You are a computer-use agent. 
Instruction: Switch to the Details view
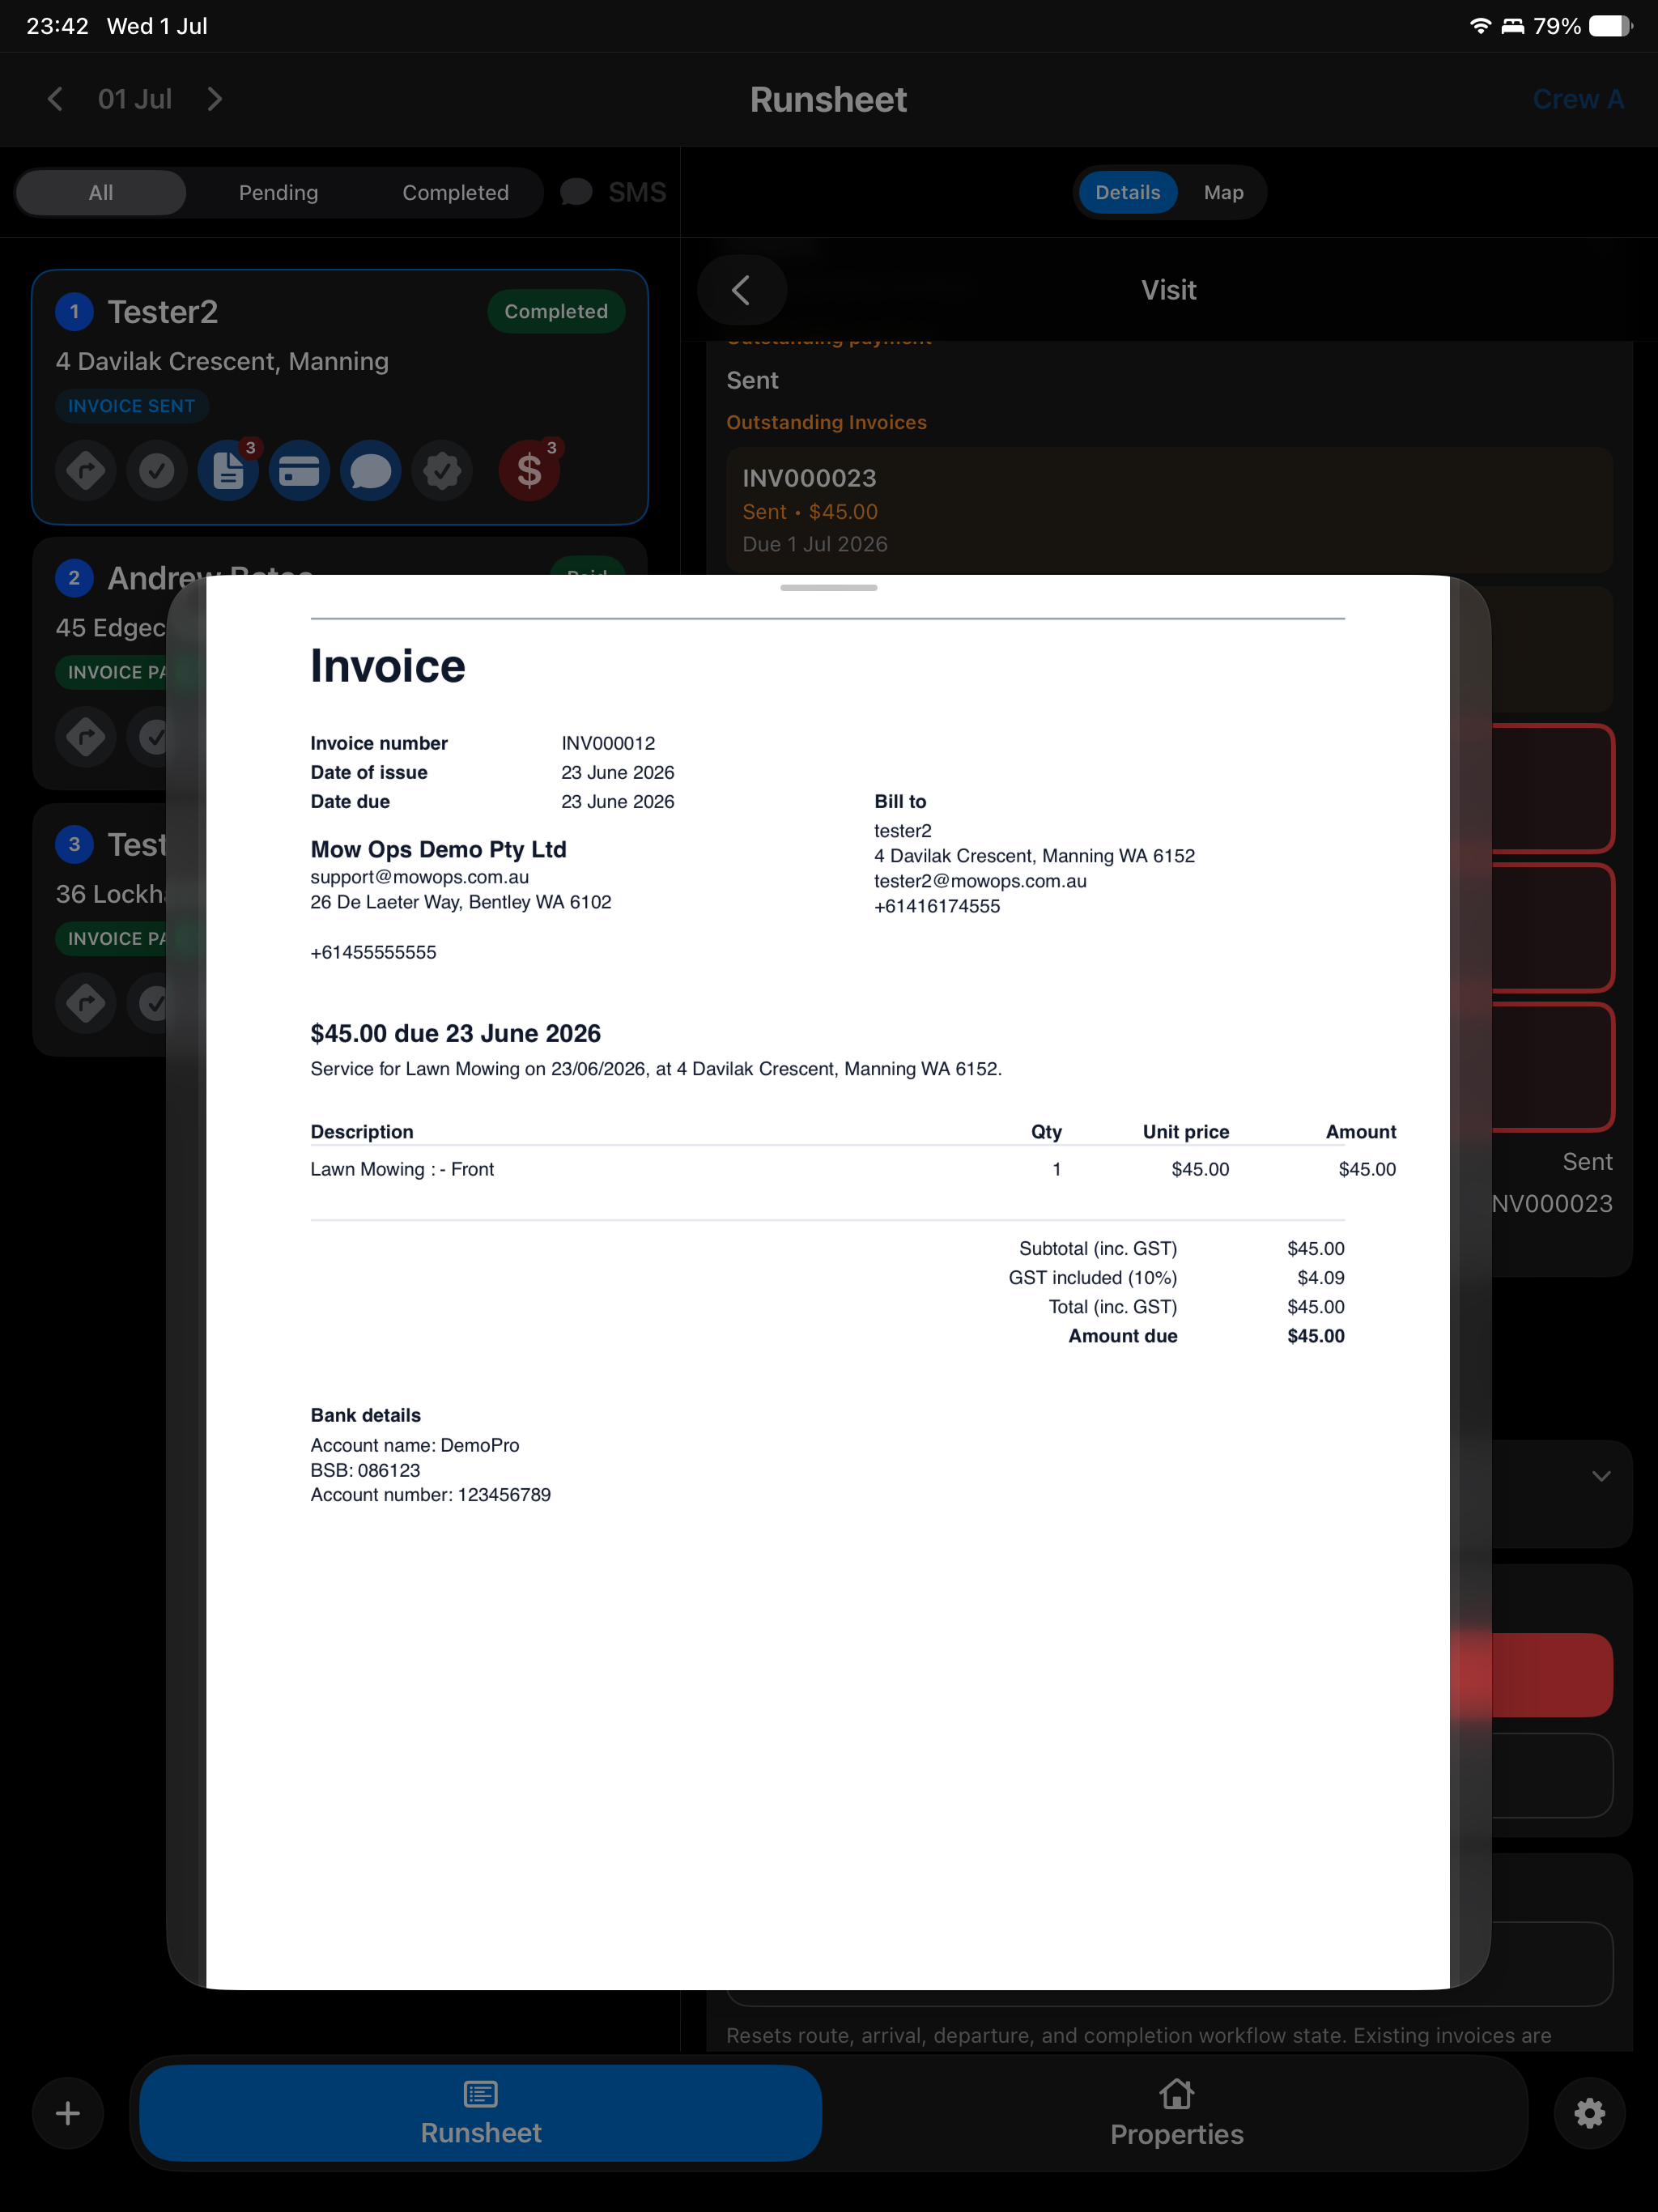click(x=1127, y=192)
